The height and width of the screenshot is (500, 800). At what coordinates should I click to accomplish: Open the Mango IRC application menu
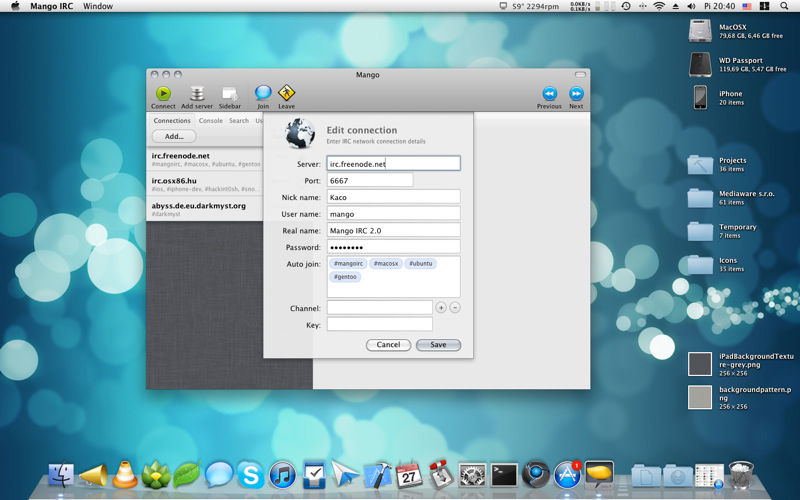click(52, 6)
